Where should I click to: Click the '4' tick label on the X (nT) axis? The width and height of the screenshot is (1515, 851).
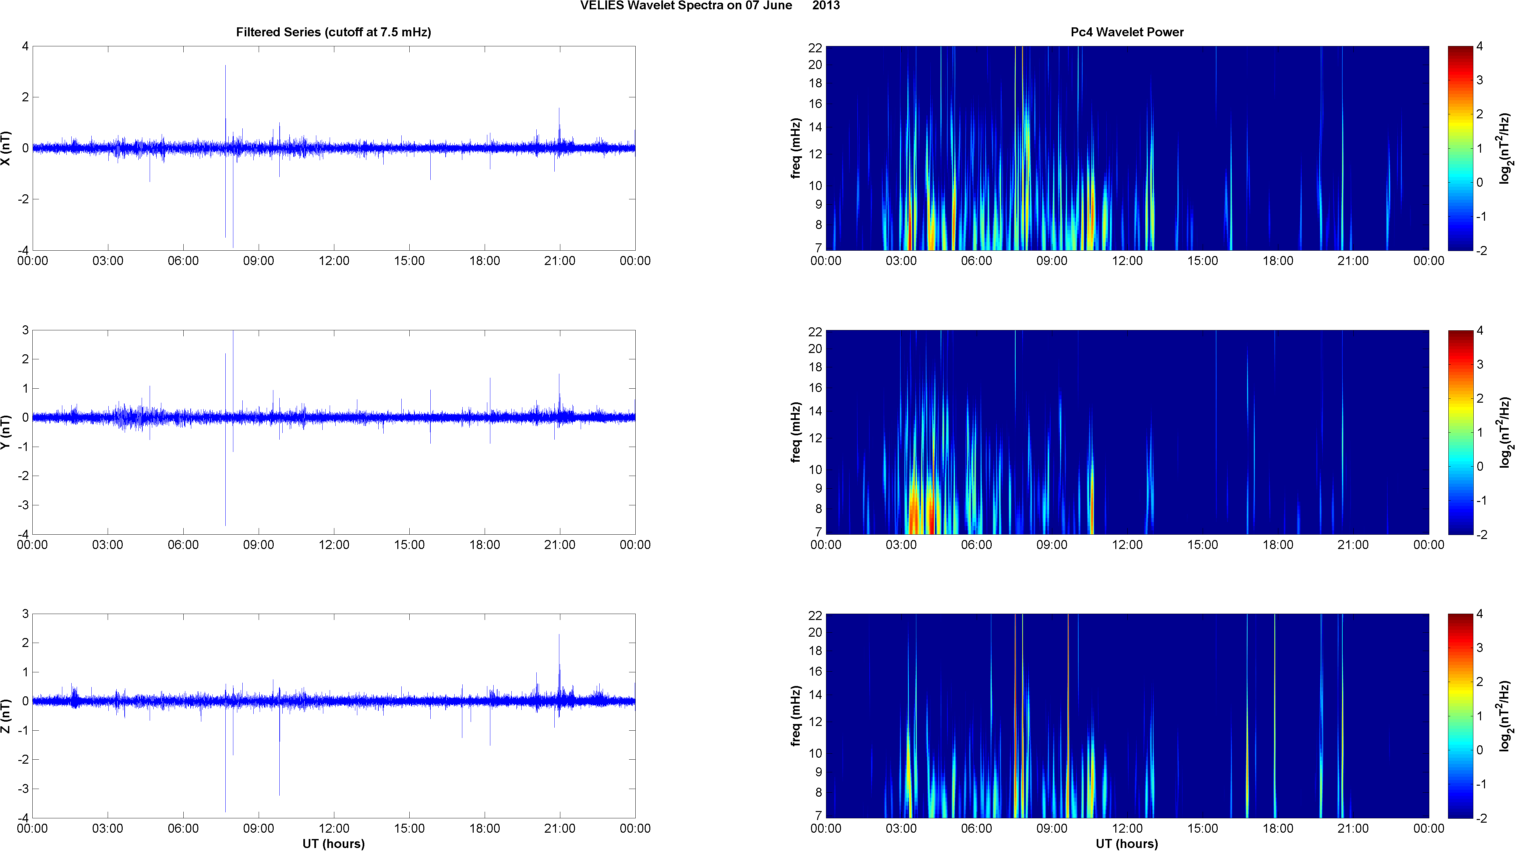25,47
